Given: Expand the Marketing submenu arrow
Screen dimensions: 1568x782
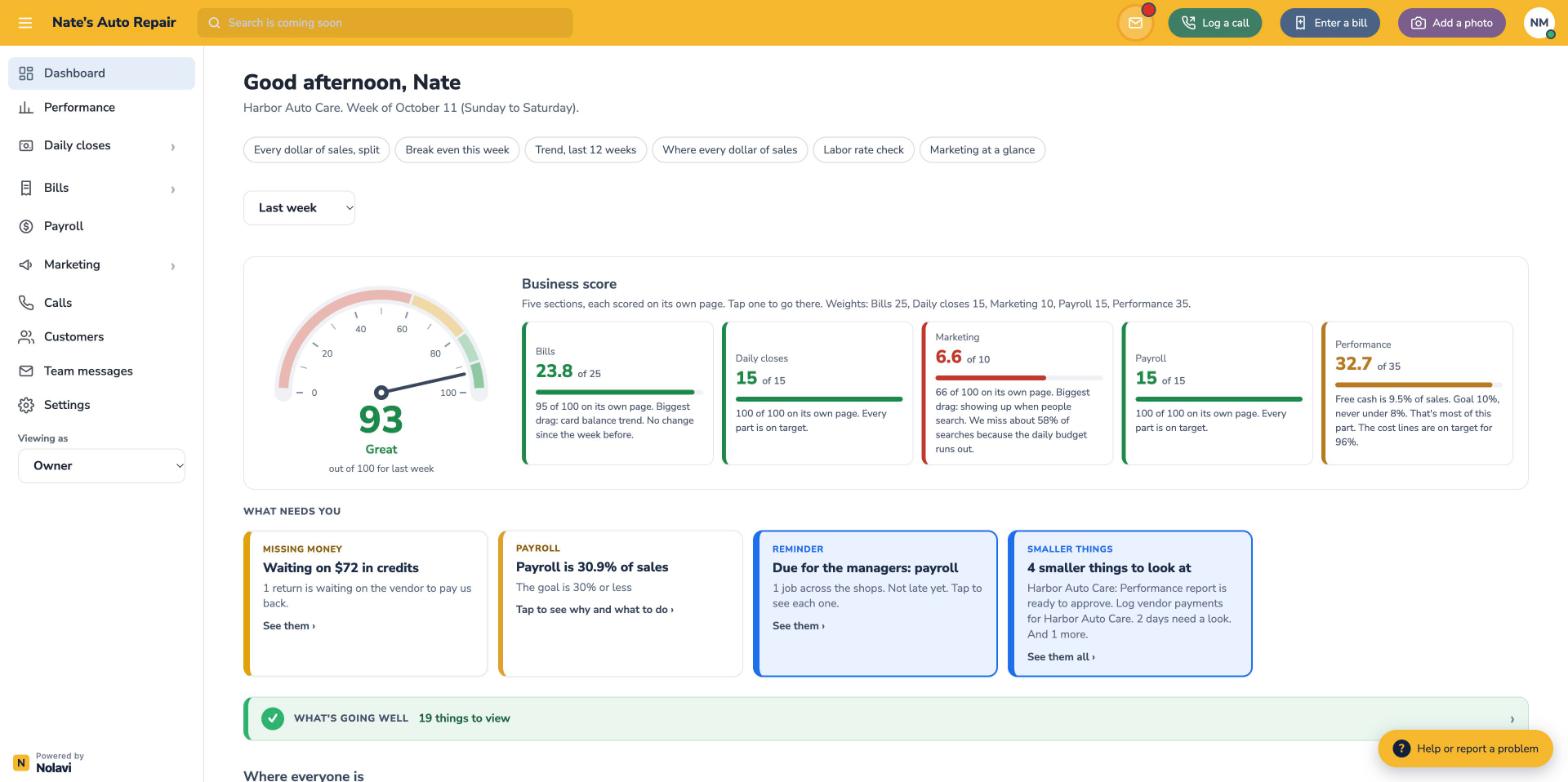Looking at the screenshot, I should pos(173,266).
